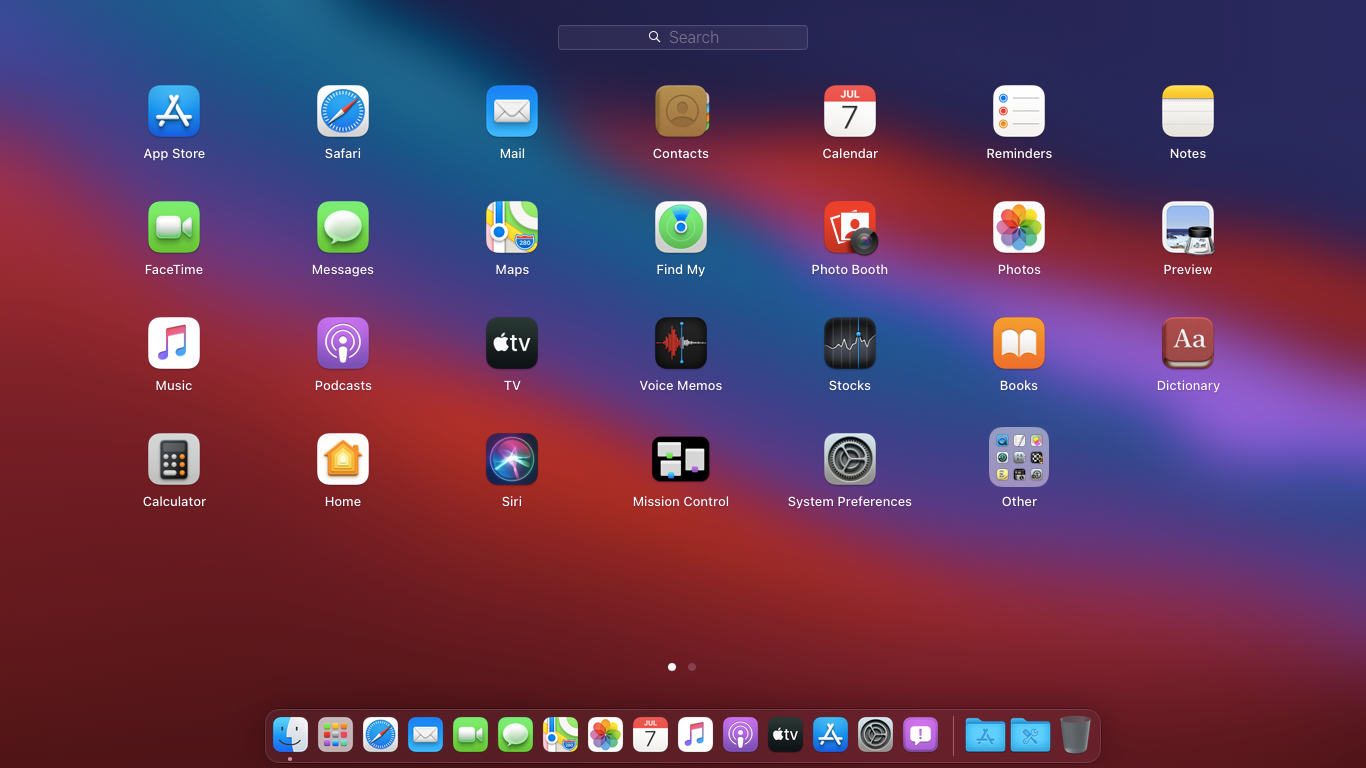1366x768 pixels.
Task: Open Messages in Launchpad grid
Action: [343, 227]
